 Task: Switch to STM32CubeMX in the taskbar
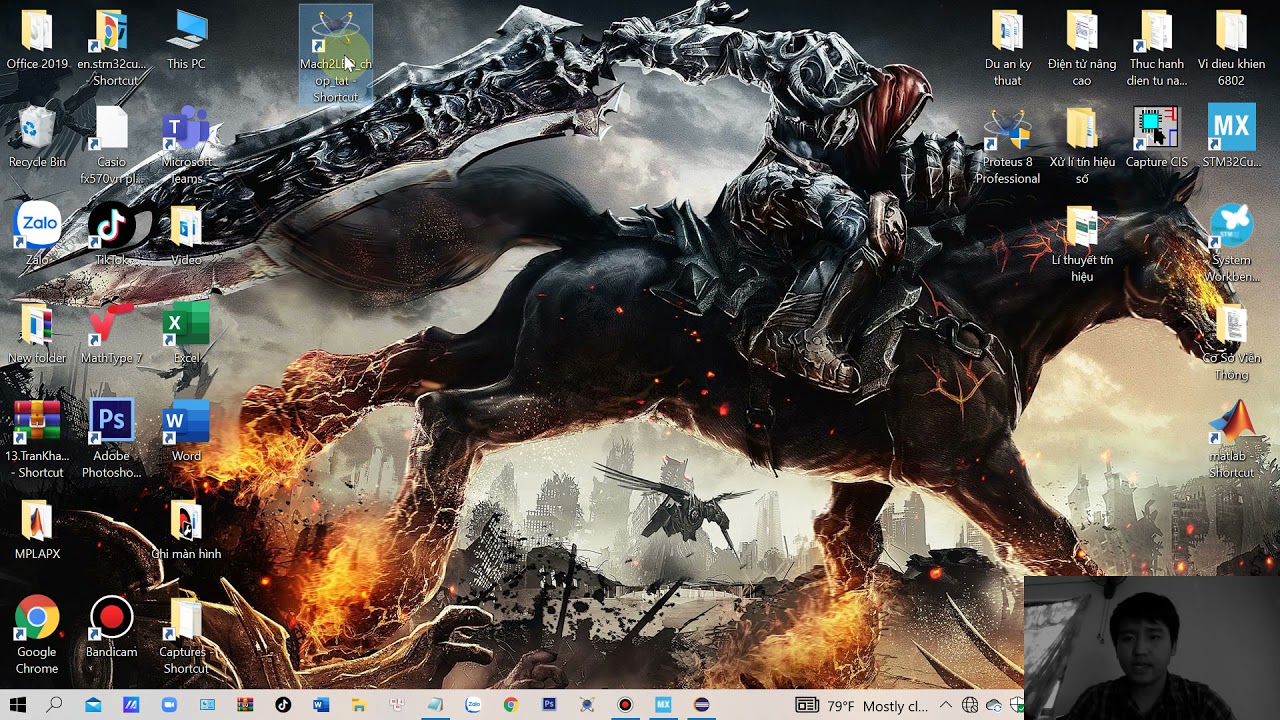[x=663, y=705]
